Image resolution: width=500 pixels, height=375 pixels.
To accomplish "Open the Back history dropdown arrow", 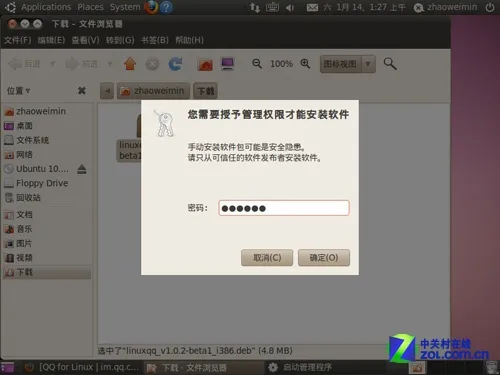I will click(52, 64).
